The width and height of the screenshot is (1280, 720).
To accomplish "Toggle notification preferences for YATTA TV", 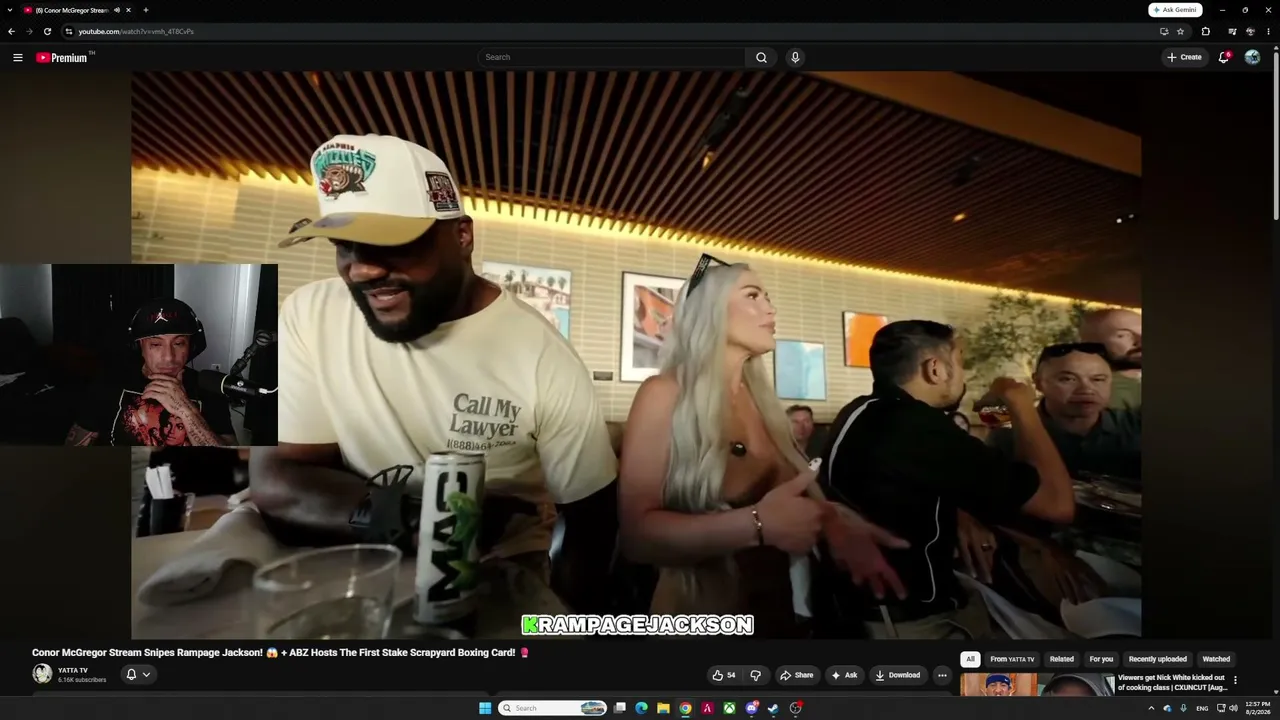I will [138, 674].
